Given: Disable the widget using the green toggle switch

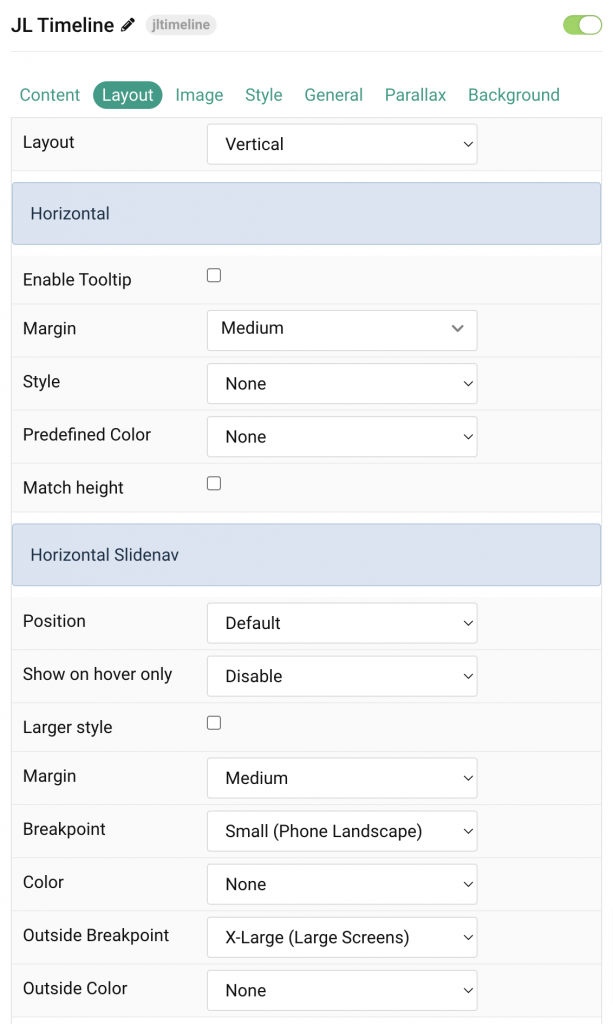Looking at the screenshot, I should pyautogui.click(x=582, y=24).
